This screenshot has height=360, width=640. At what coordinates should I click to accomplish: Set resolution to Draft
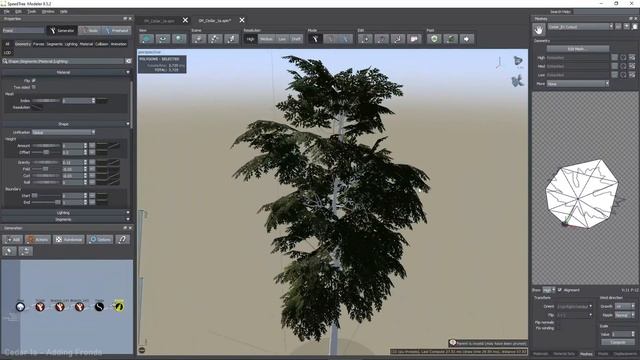click(x=296, y=39)
